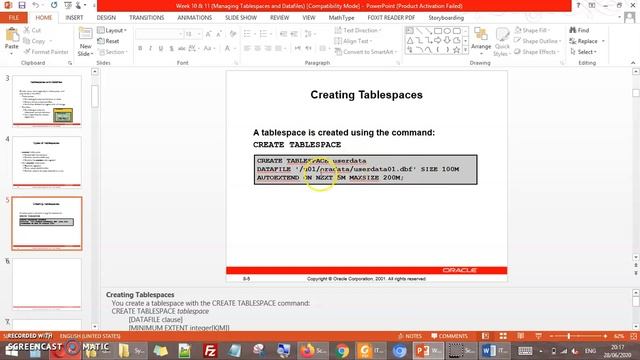This screenshot has height=360, width=640.
Task: Toggle bold formatting
Action: (x=140, y=49)
